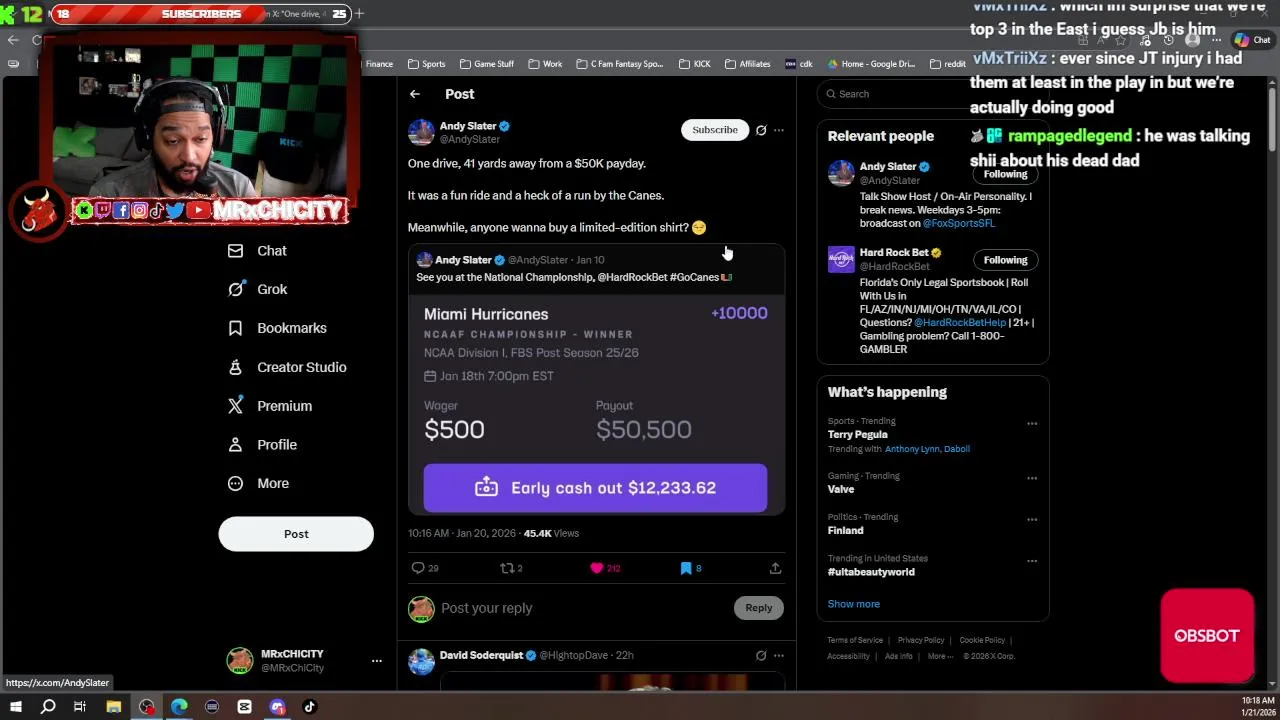Open Andy Slater's profile avatar on post
This screenshot has height=720, width=1280.
coord(421,132)
